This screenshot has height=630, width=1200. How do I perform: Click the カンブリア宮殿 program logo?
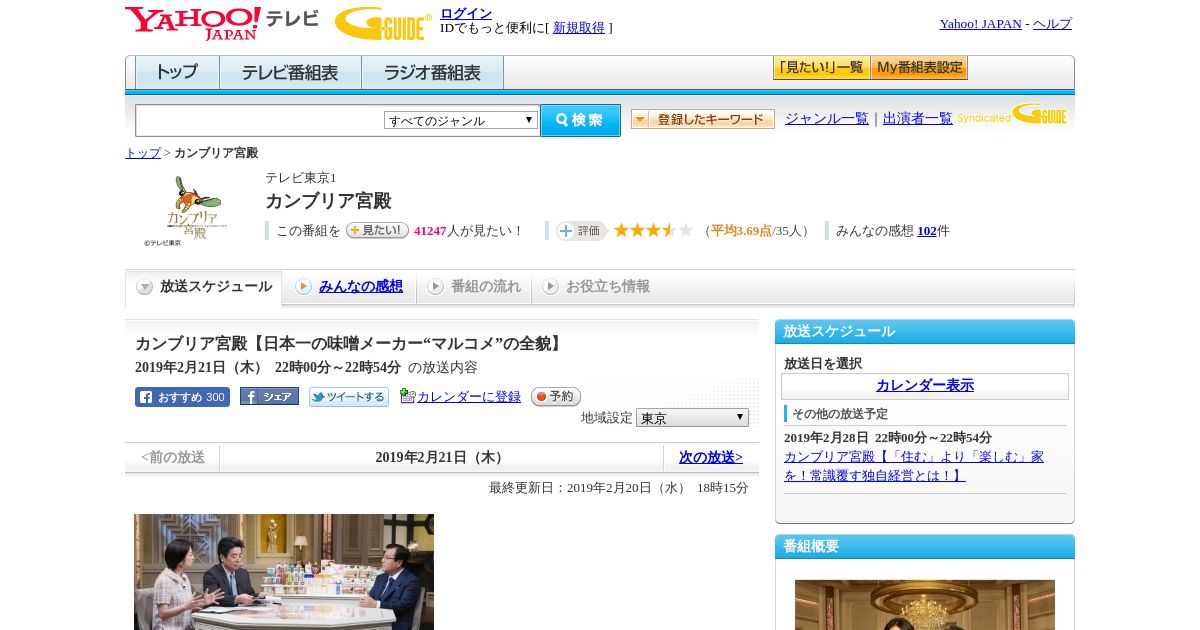click(x=185, y=211)
